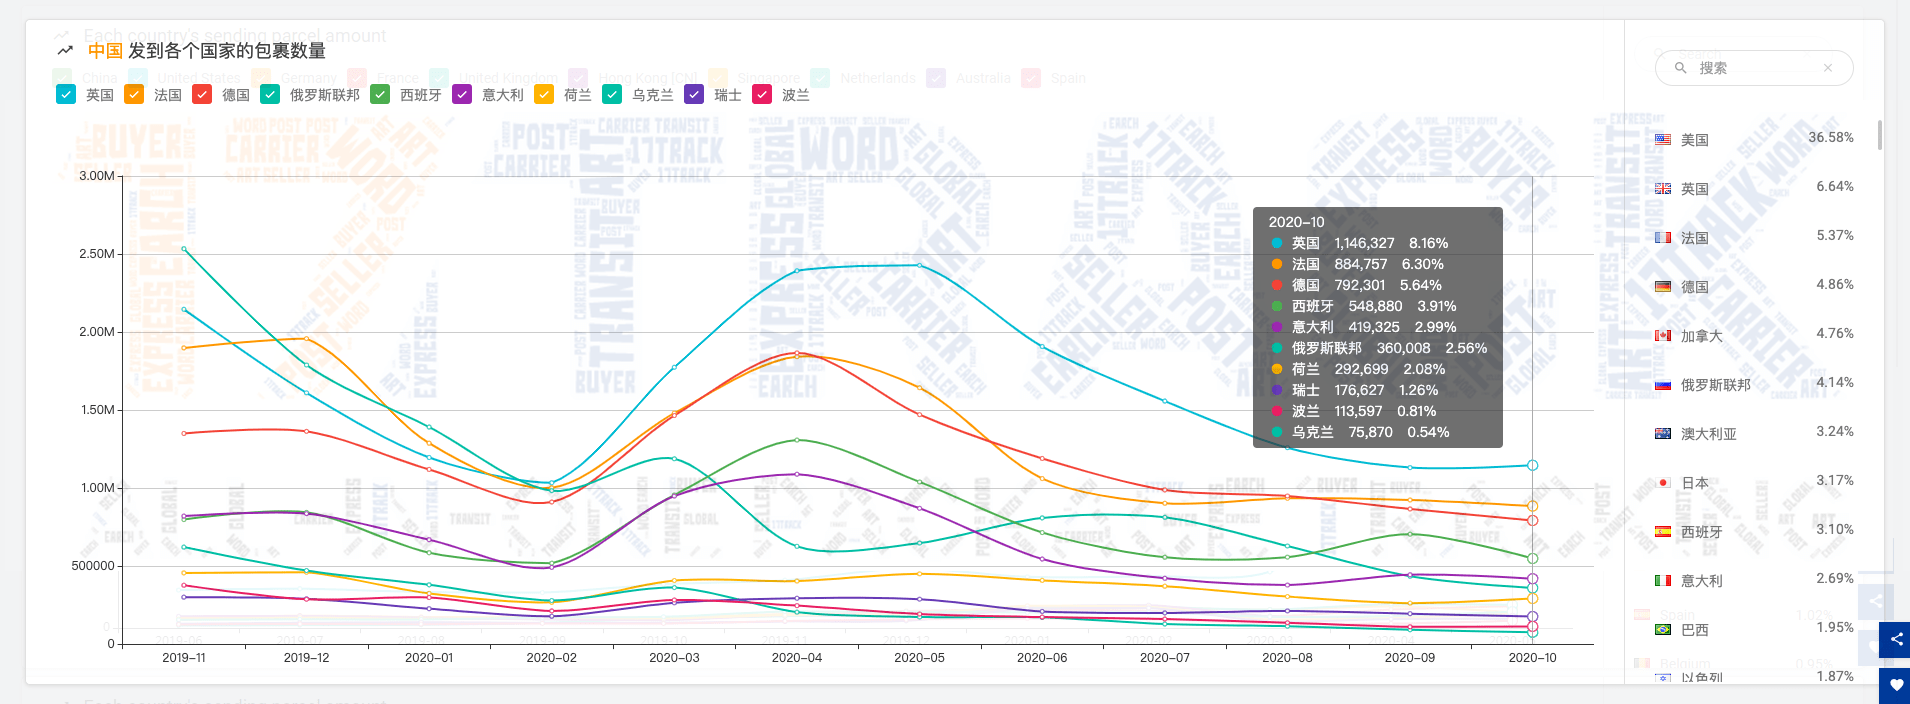Disable the 俄罗斯联邦 series checkbox
The image size is (1910, 704).
tap(270, 95)
